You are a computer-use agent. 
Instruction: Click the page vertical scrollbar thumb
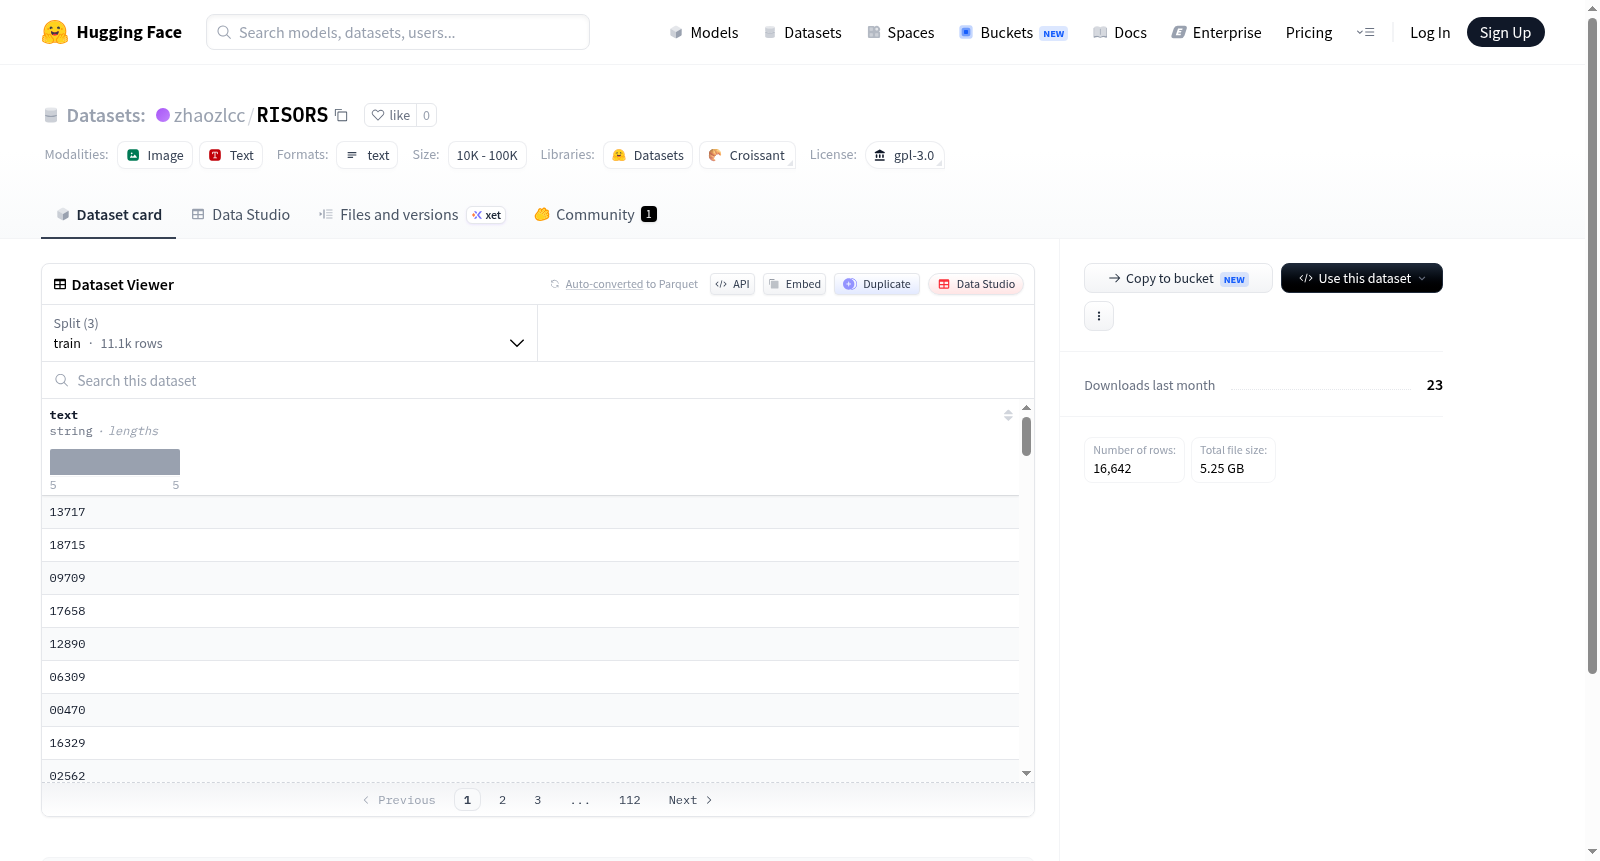1592,345
